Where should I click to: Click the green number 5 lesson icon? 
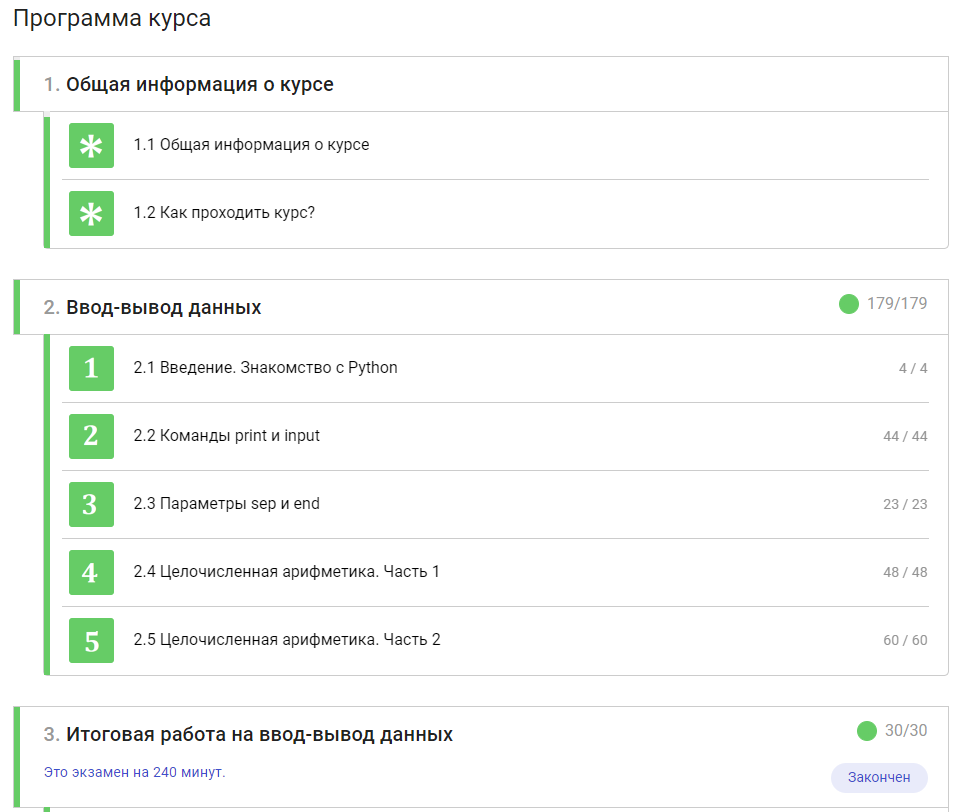[91, 640]
